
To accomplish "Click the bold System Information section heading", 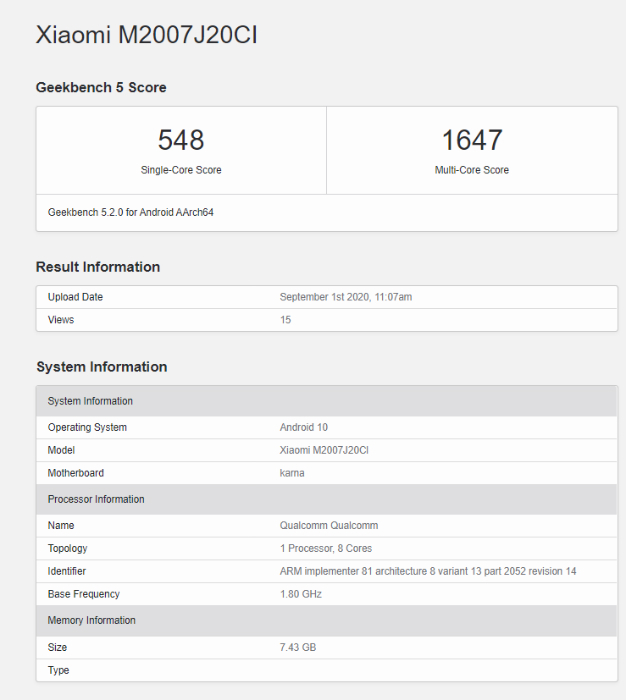I will coord(102,367).
